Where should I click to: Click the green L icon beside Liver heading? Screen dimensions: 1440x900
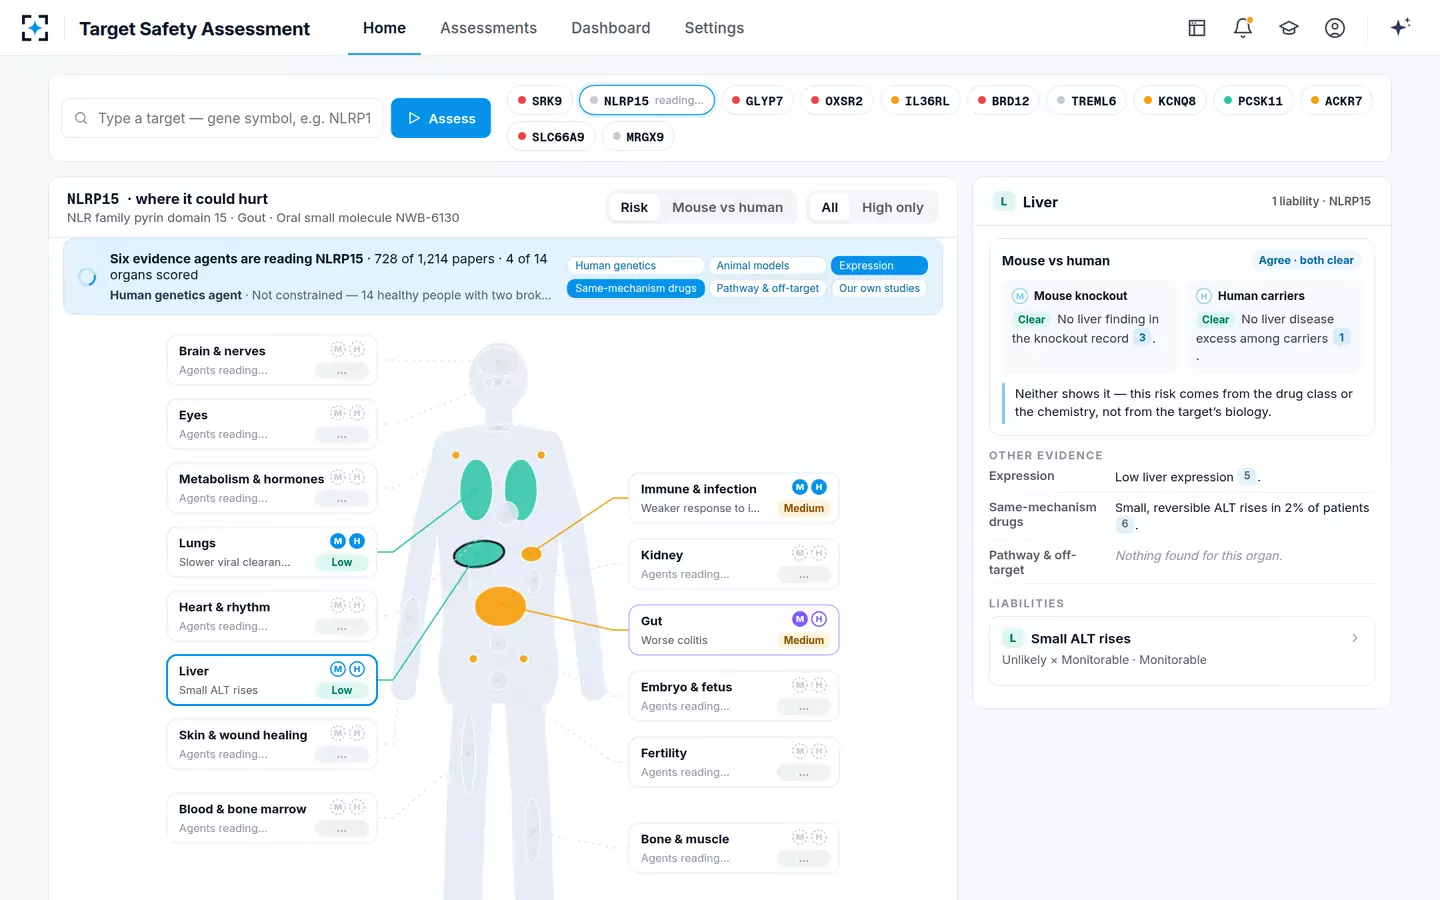(1004, 202)
